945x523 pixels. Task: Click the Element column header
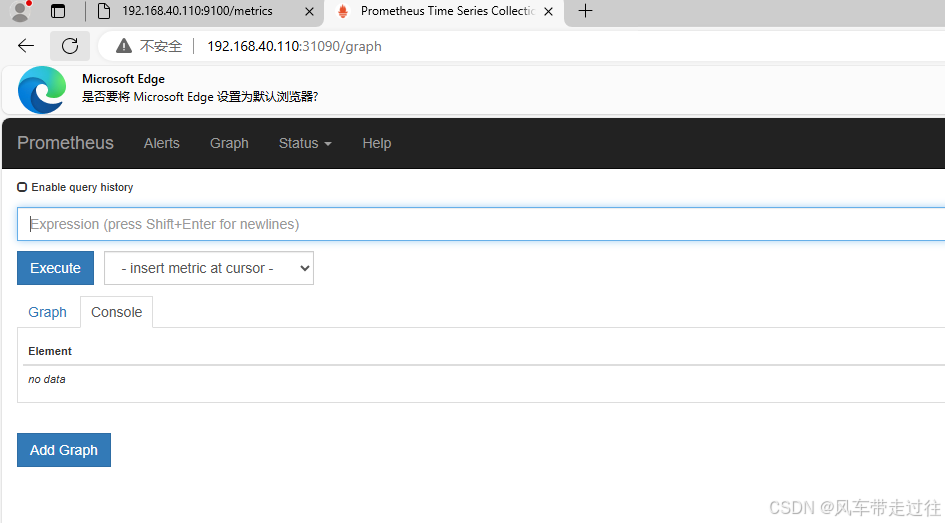(50, 351)
